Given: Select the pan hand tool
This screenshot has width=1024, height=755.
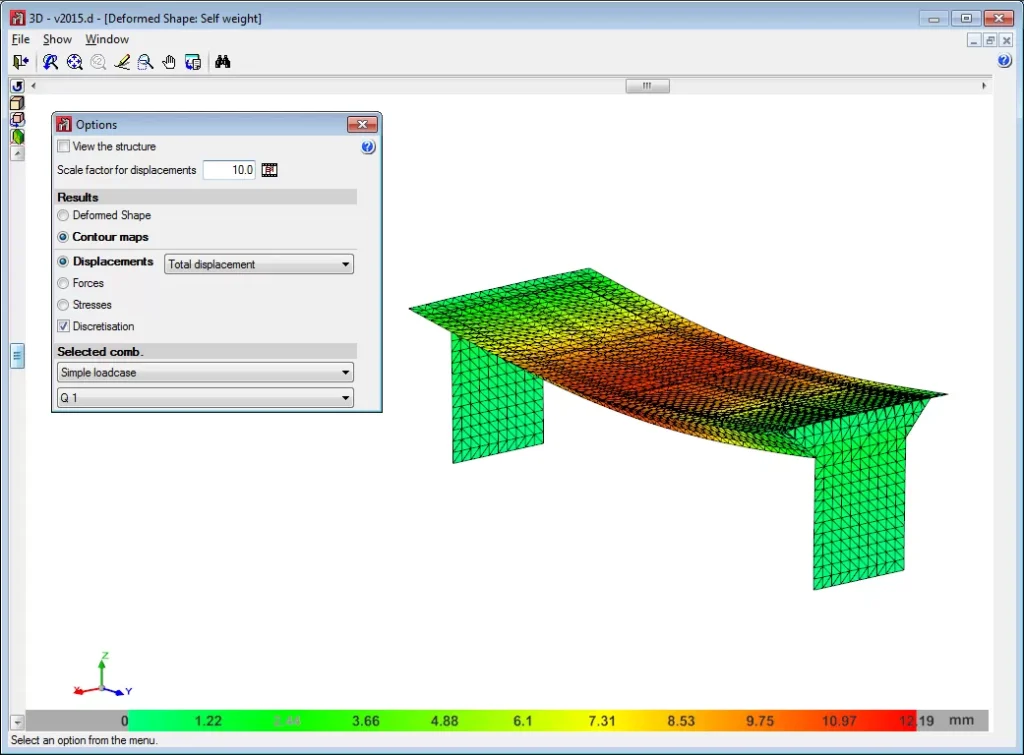Looking at the screenshot, I should (x=169, y=62).
